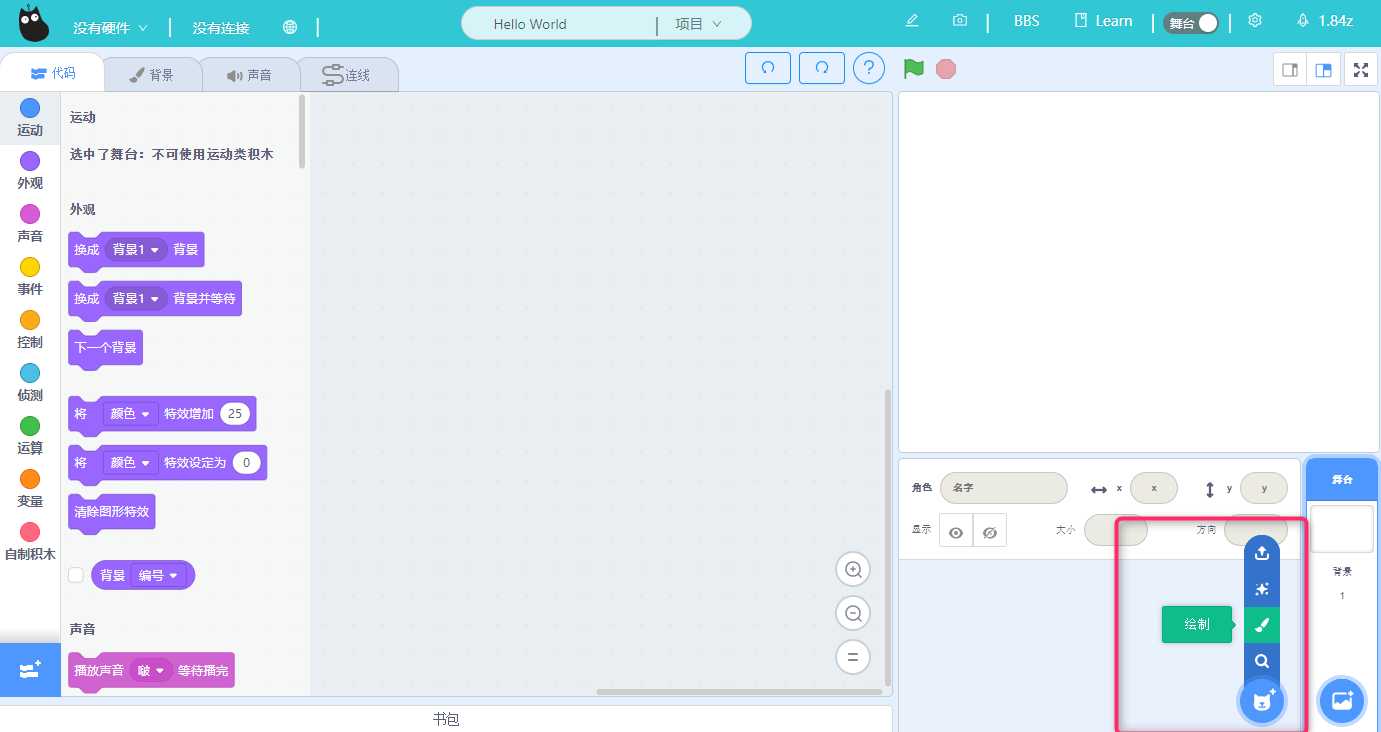Image resolution: width=1381 pixels, height=732 pixels.
Task: Click the sprite y coordinate field
Action: 1264,488
